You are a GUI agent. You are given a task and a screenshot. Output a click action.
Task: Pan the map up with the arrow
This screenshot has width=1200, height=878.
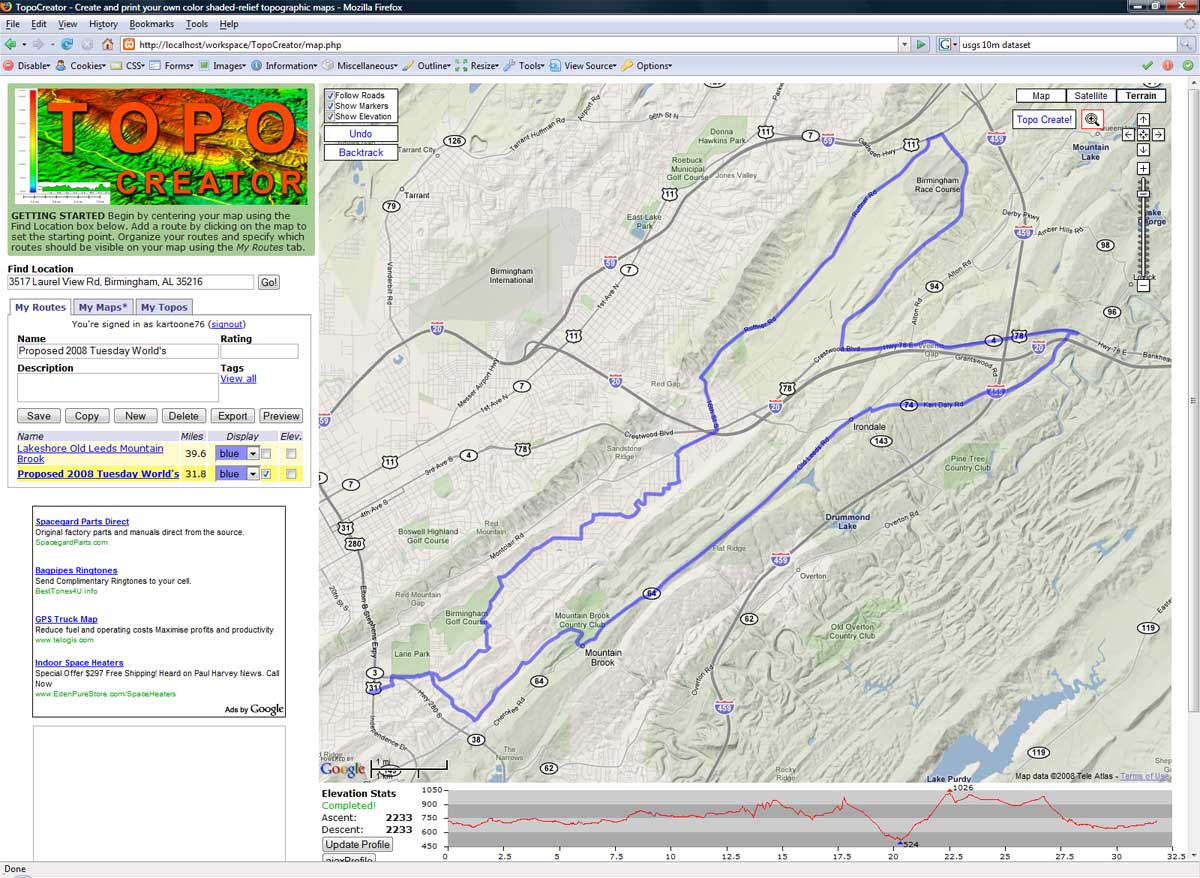click(x=1143, y=119)
